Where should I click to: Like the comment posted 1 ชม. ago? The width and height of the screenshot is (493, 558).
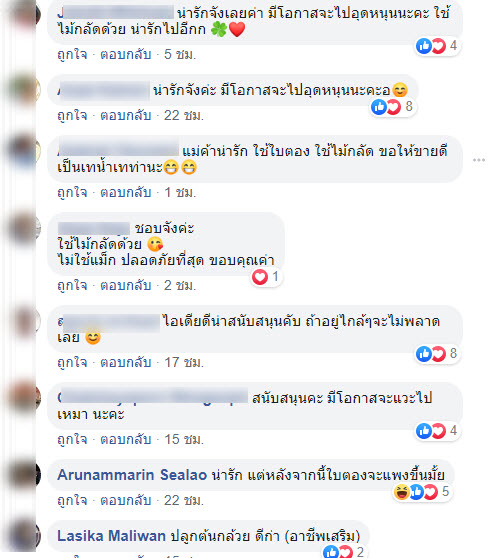(72, 193)
